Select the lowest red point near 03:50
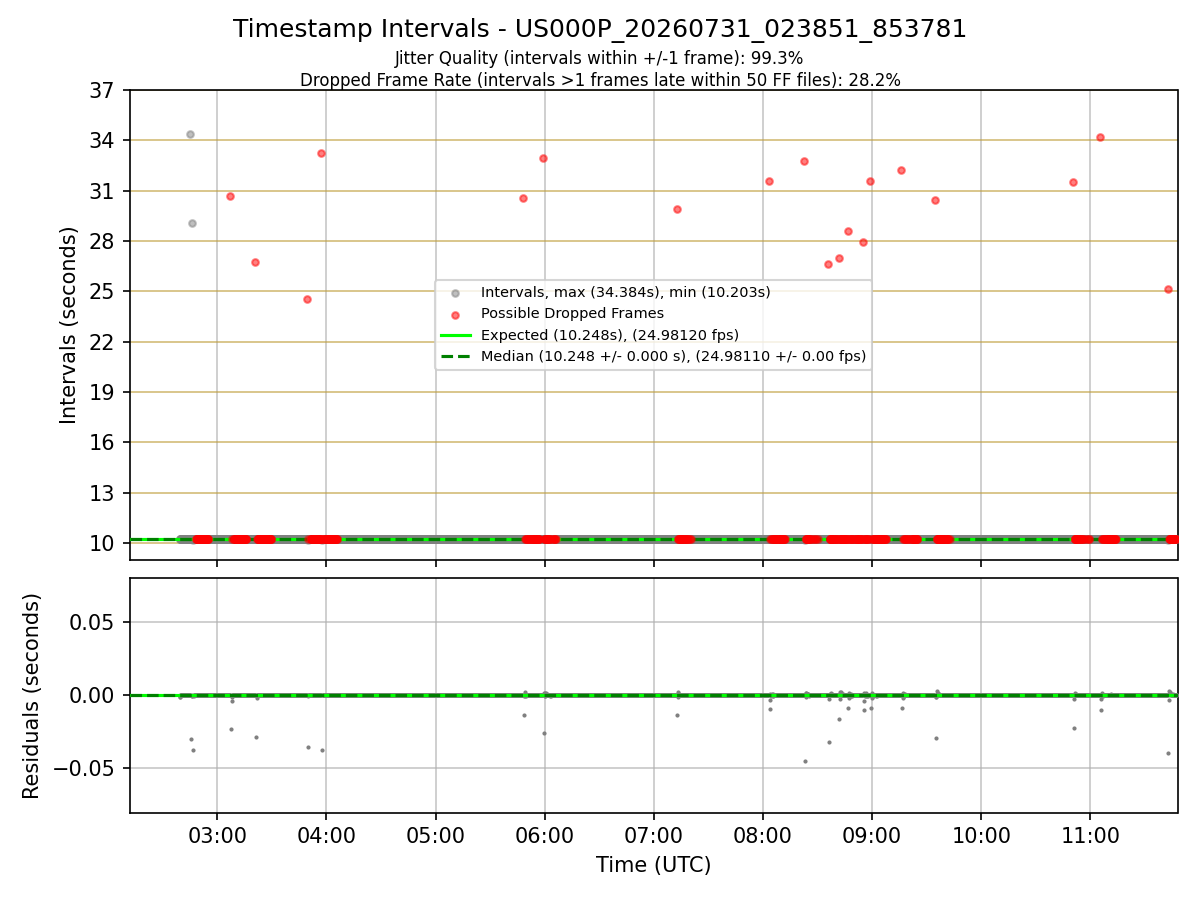This screenshot has height=900, width=1200. point(307,299)
